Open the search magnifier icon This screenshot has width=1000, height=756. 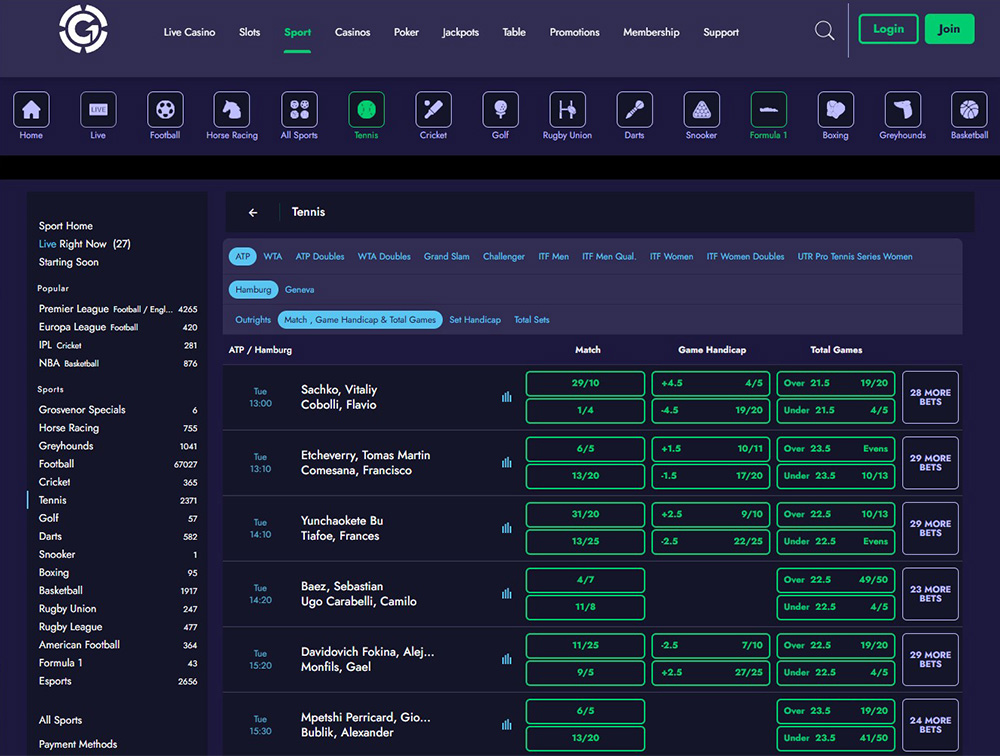(x=824, y=30)
